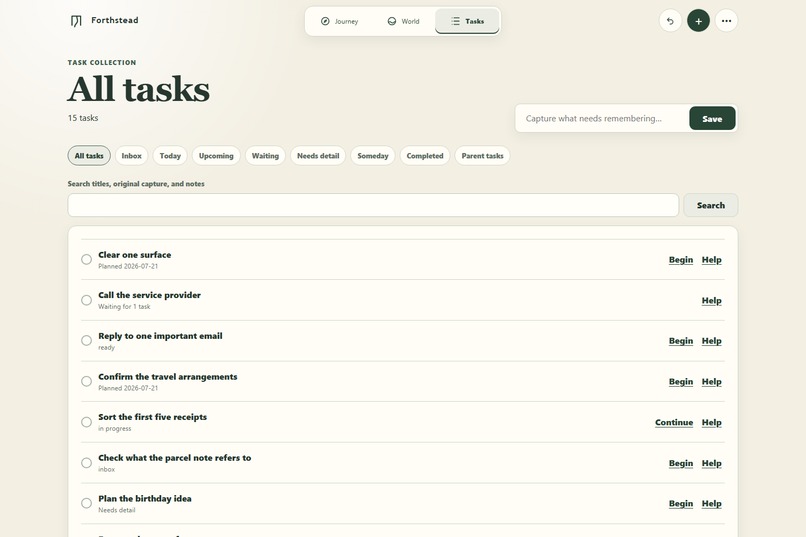Show Completed tasks

[x=425, y=156]
